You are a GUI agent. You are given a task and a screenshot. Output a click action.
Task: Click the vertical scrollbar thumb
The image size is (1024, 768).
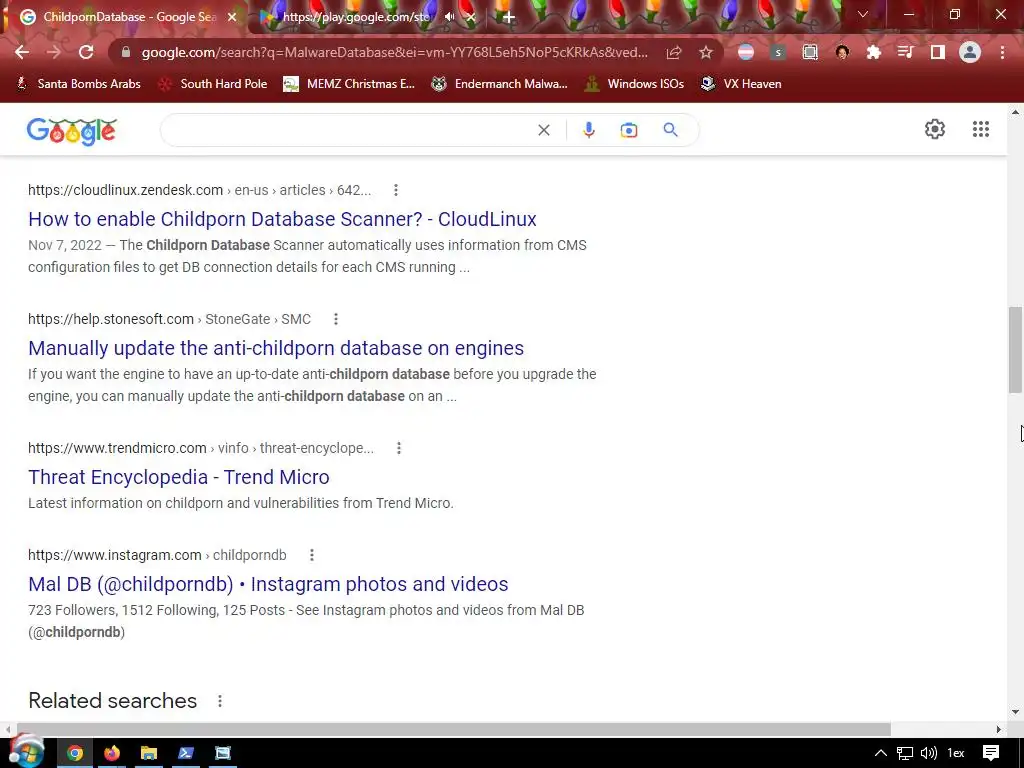click(1015, 349)
